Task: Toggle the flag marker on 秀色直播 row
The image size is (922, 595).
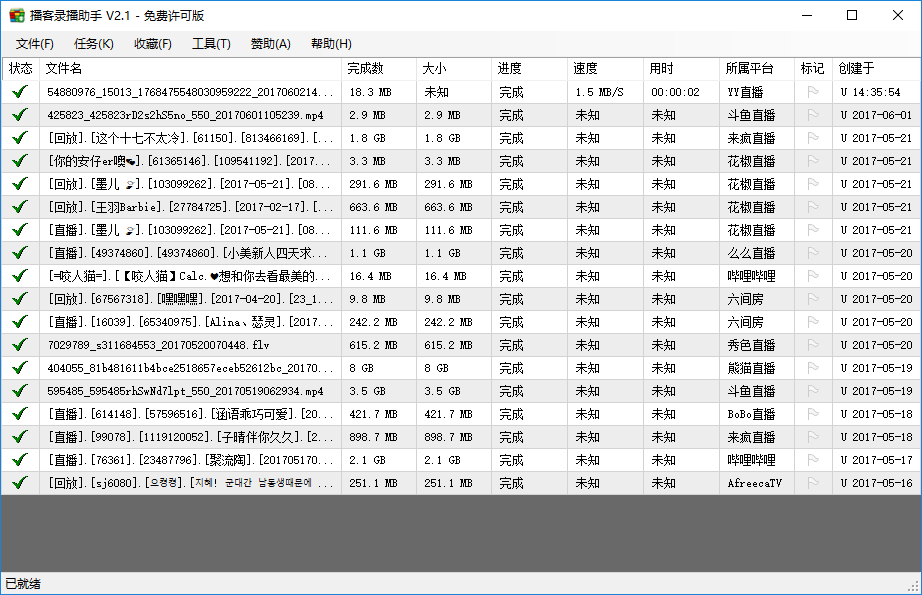Action: (813, 345)
